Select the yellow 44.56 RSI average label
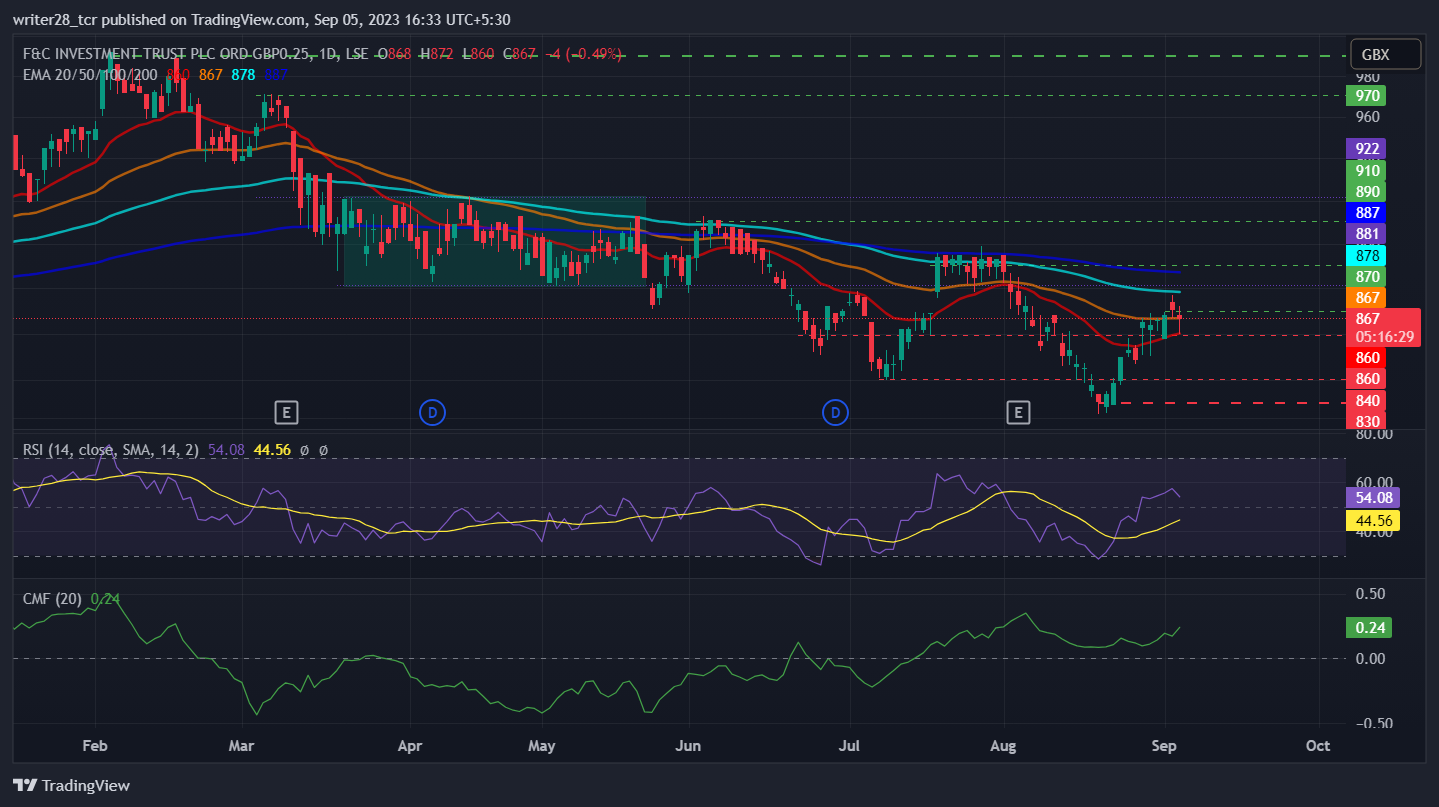This screenshot has width=1439, height=807. (1372, 520)
